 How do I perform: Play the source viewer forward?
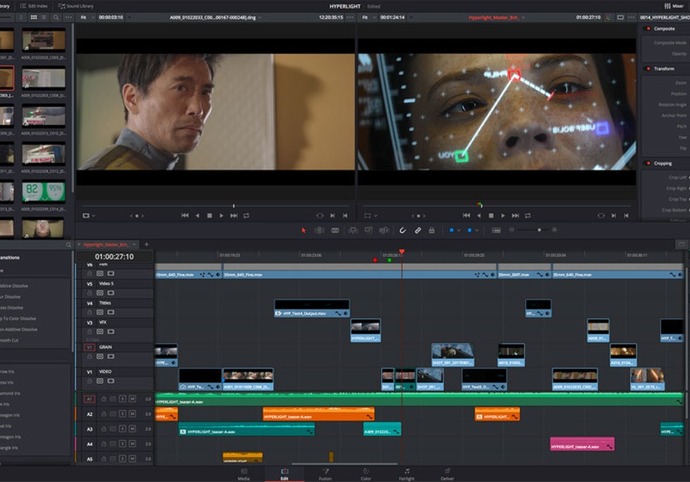pos(221,216)
